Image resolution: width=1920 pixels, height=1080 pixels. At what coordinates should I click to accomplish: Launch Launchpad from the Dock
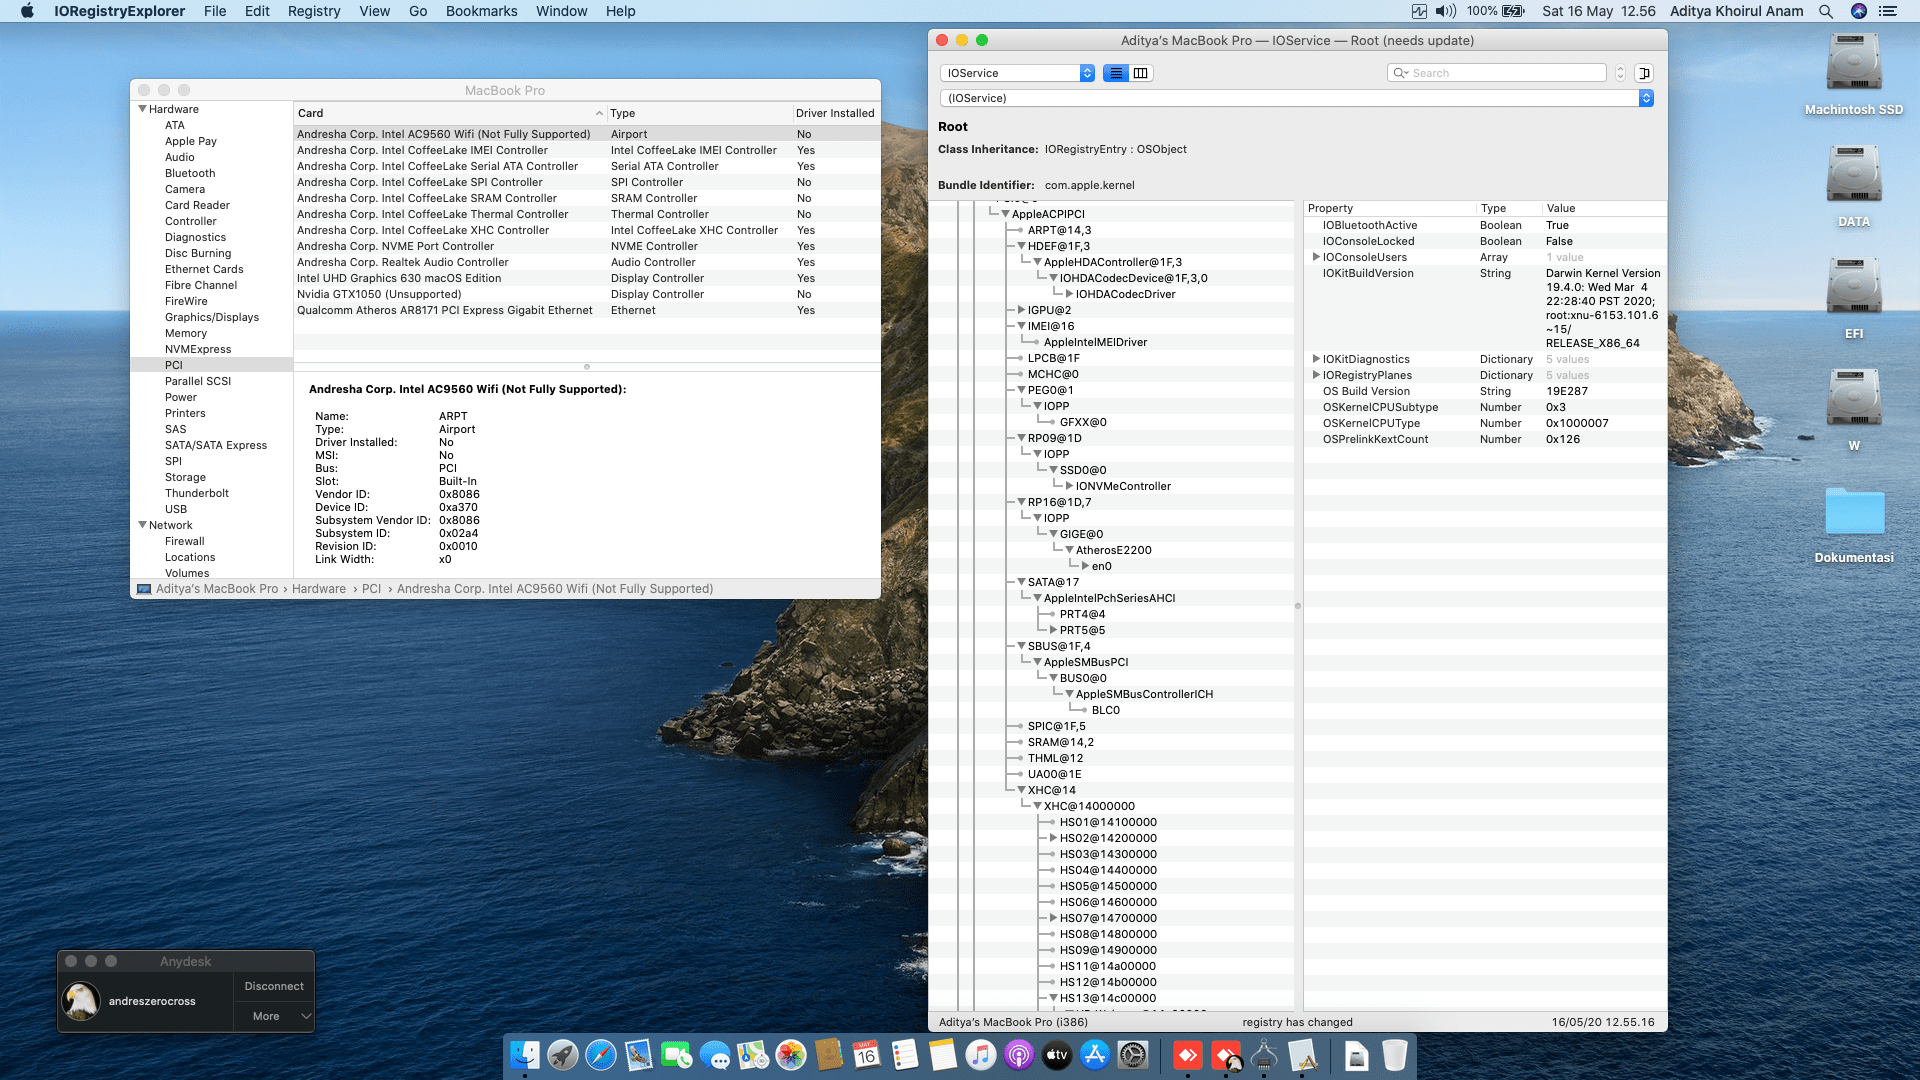tap(563, 1055)
